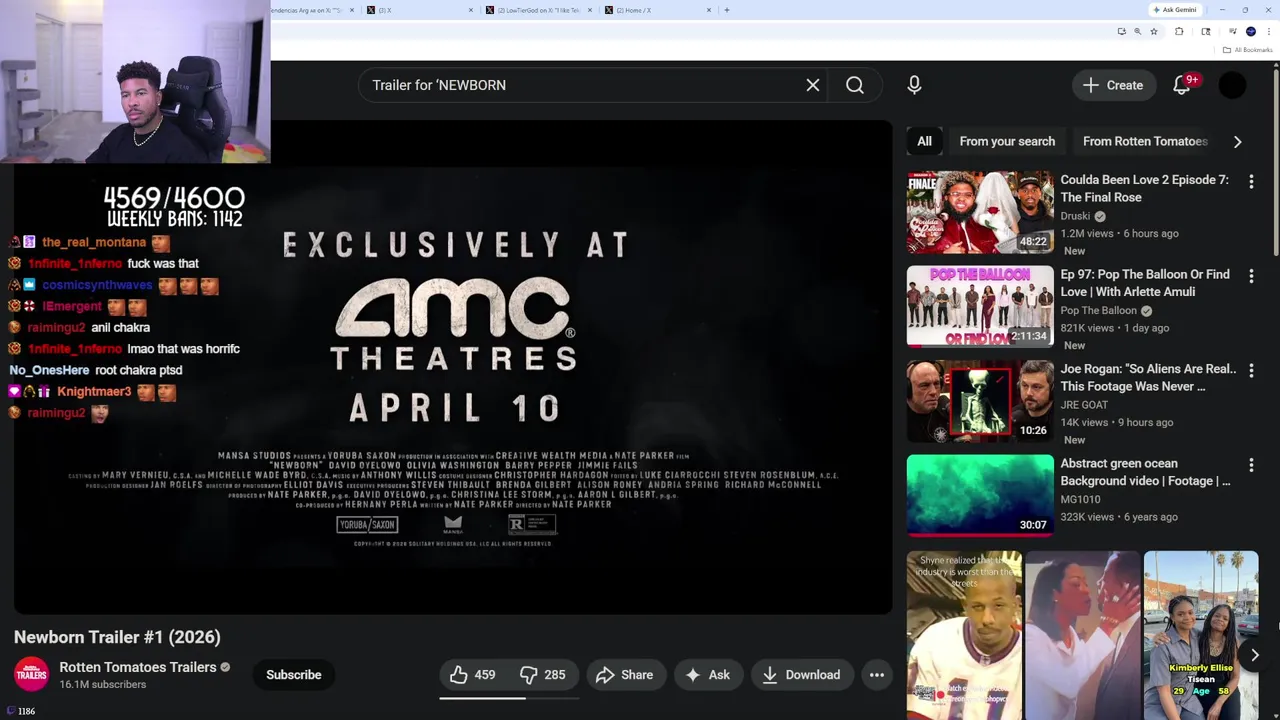1280x720 pixels.
Task: Open the Chrome profile avatar
Action: [x=1251, y=32]
